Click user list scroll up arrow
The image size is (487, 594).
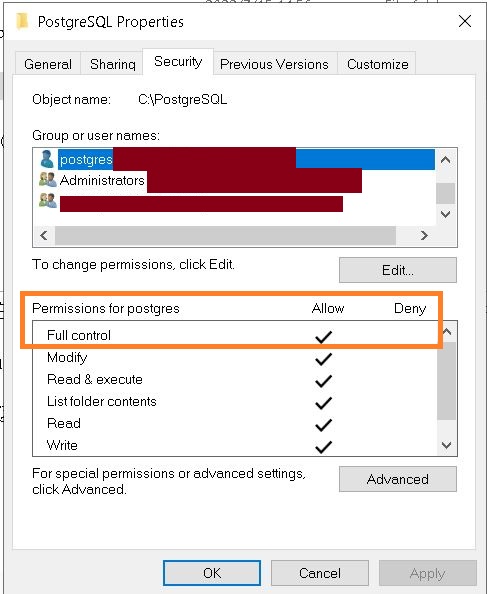point(446,160)
